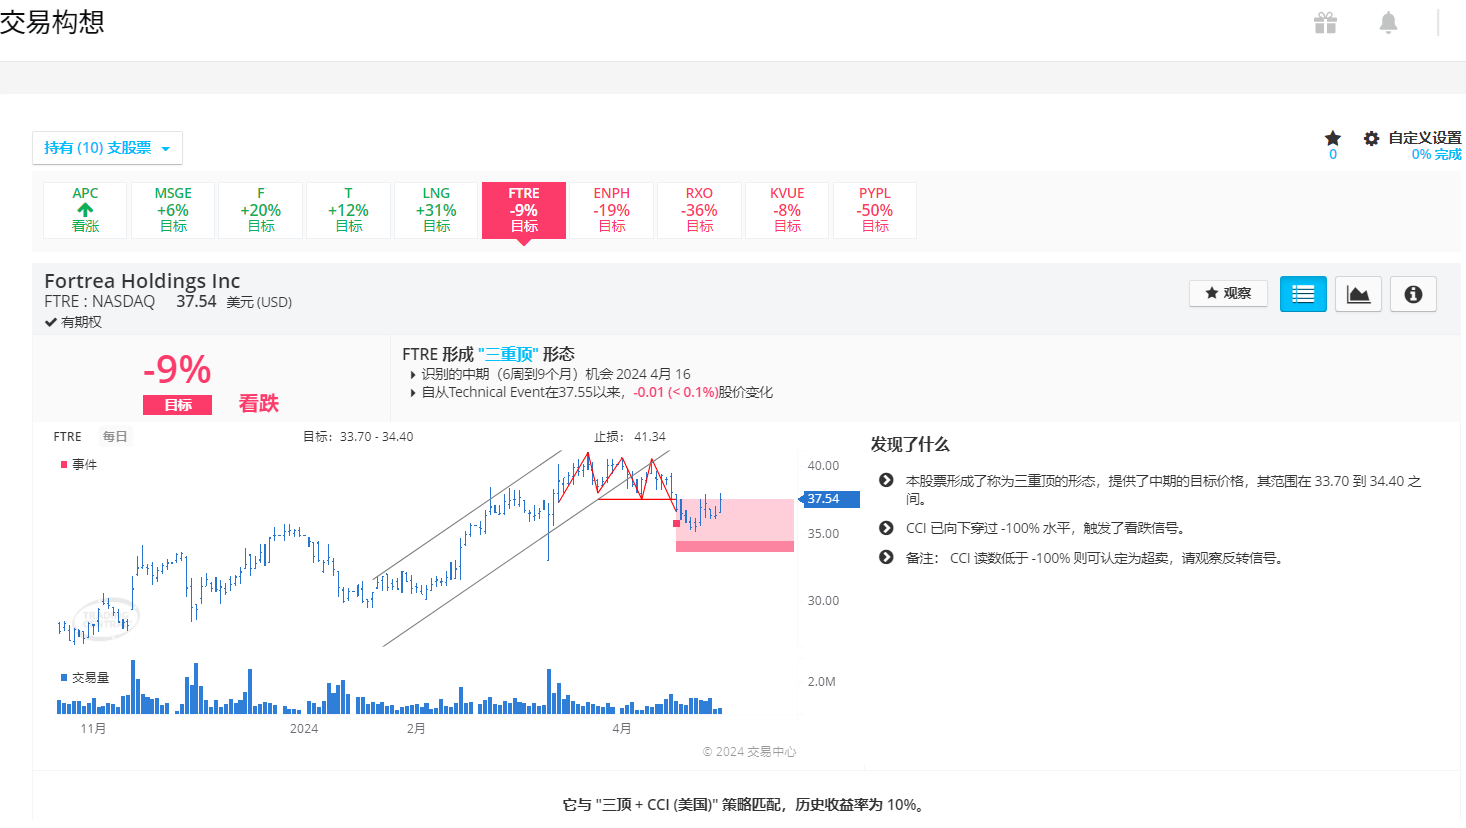
Task: Switch to area chart view icon
Action: pyautogui.click(x=1358, y=294)
